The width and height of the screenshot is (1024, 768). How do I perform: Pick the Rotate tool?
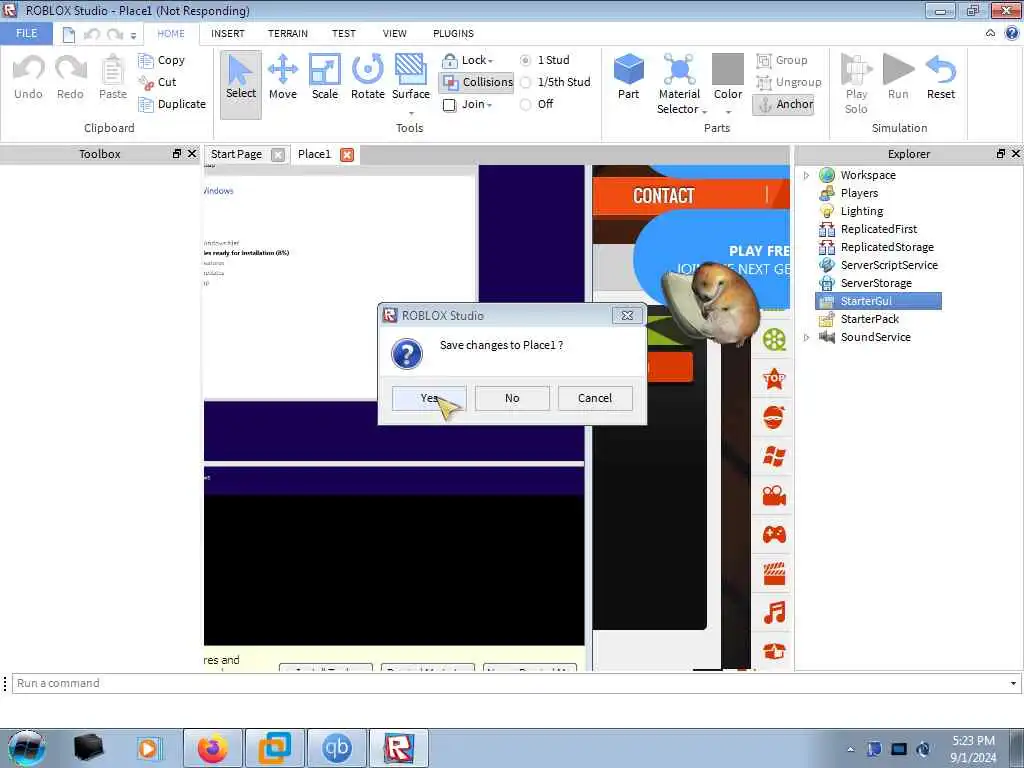[x=368, y=78]
